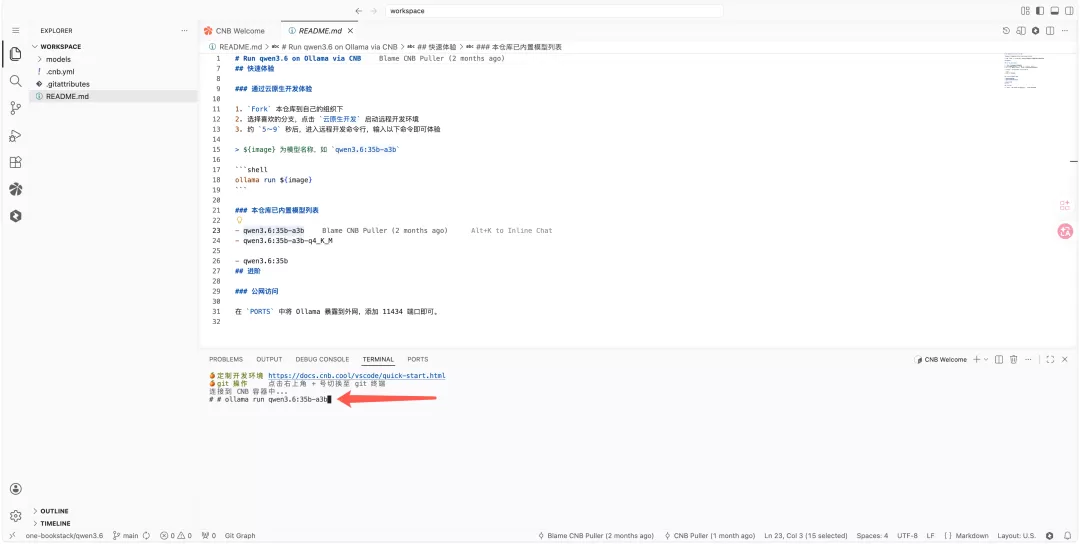Open the docs.cnb.cool quick-start link
Screen dimensions: 1080x544
[357, 376]
